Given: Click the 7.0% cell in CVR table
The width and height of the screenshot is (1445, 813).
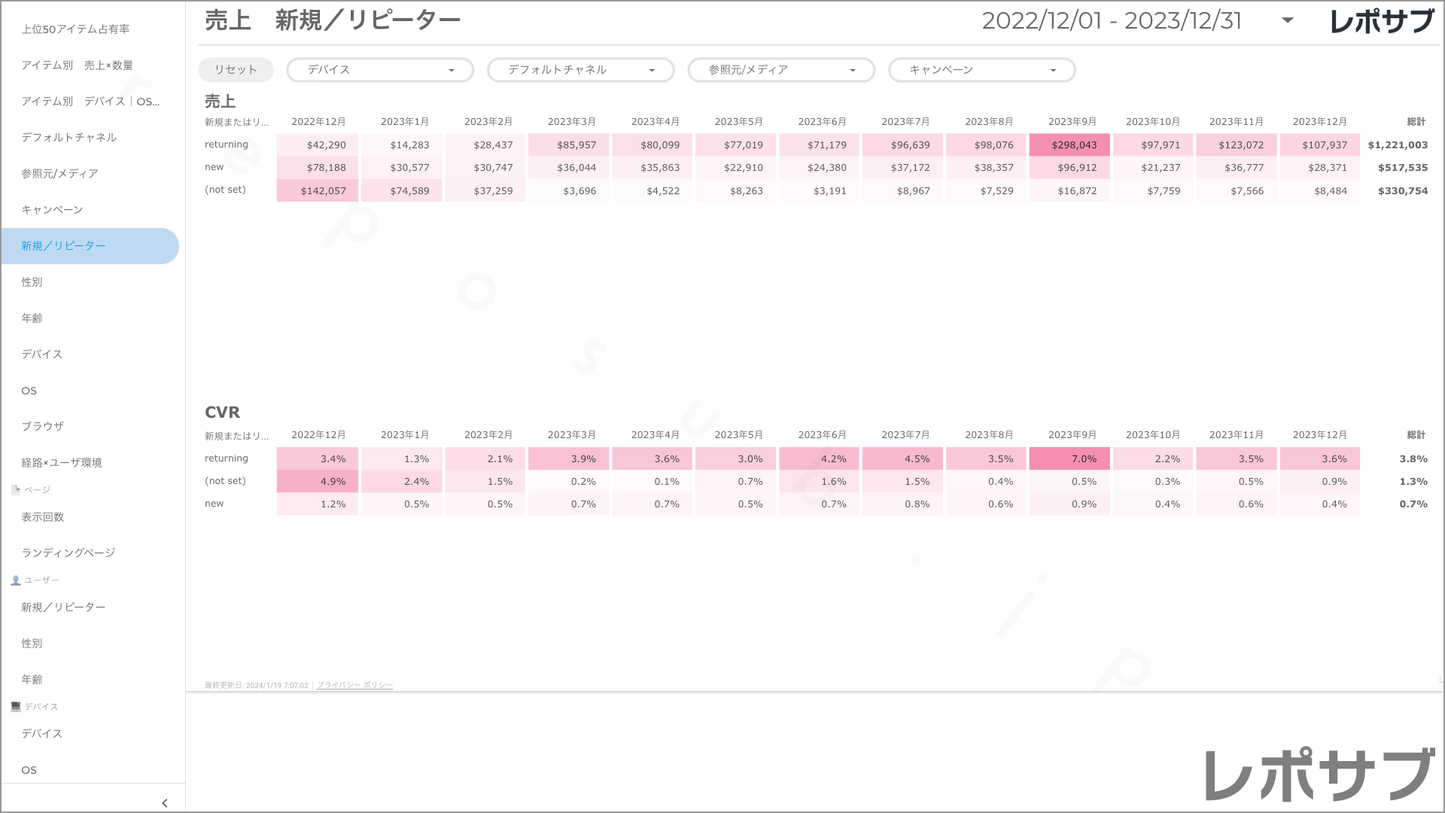Looking at the screenshot, I should (1069, 459).
